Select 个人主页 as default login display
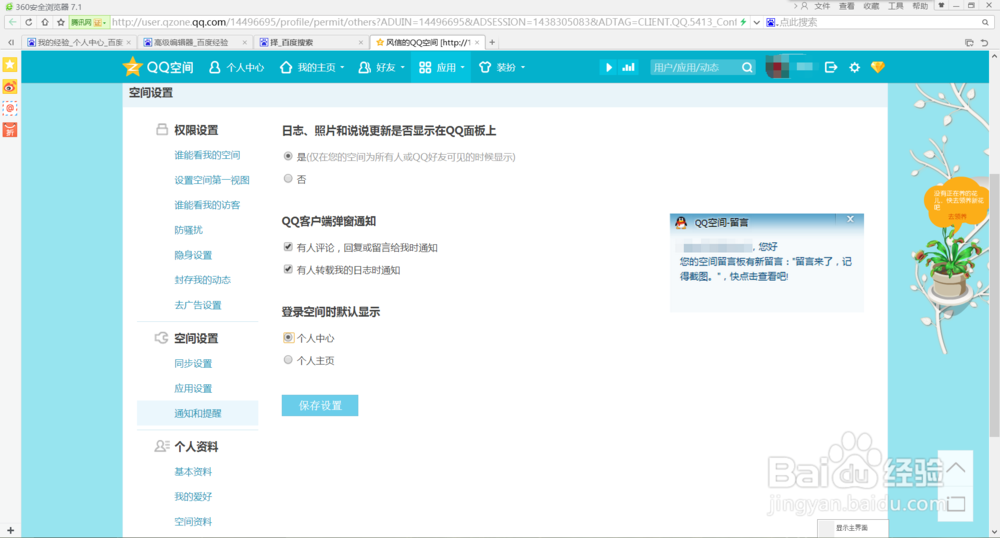1000x538 pixels. coord(288,360)
